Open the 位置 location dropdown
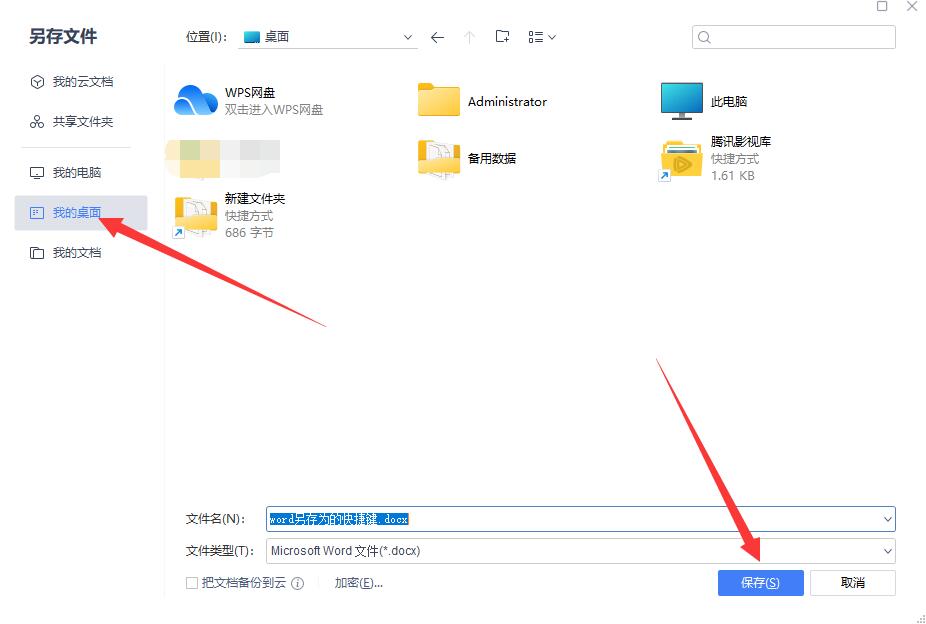The image size is (926, 624). pos(409,36)
